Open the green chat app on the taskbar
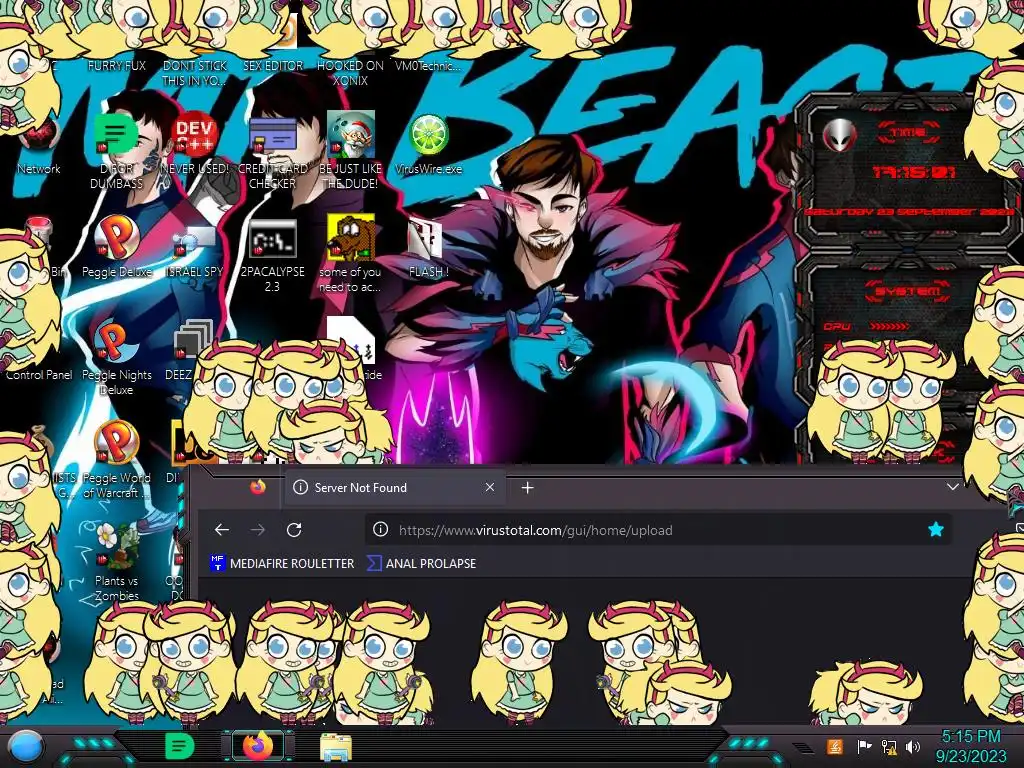This screenshot has height=768, width=1024. tap(179, 746)
